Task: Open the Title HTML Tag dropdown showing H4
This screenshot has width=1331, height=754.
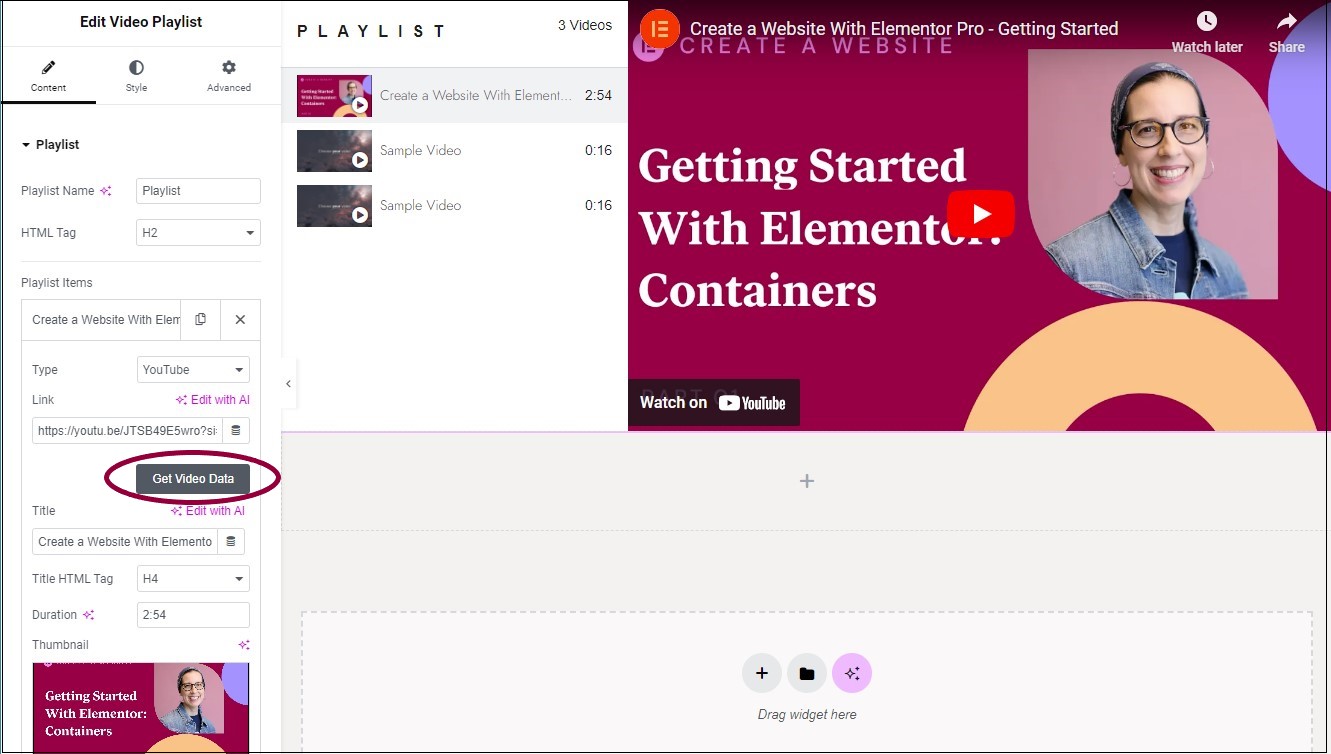Action: [193, 579]
